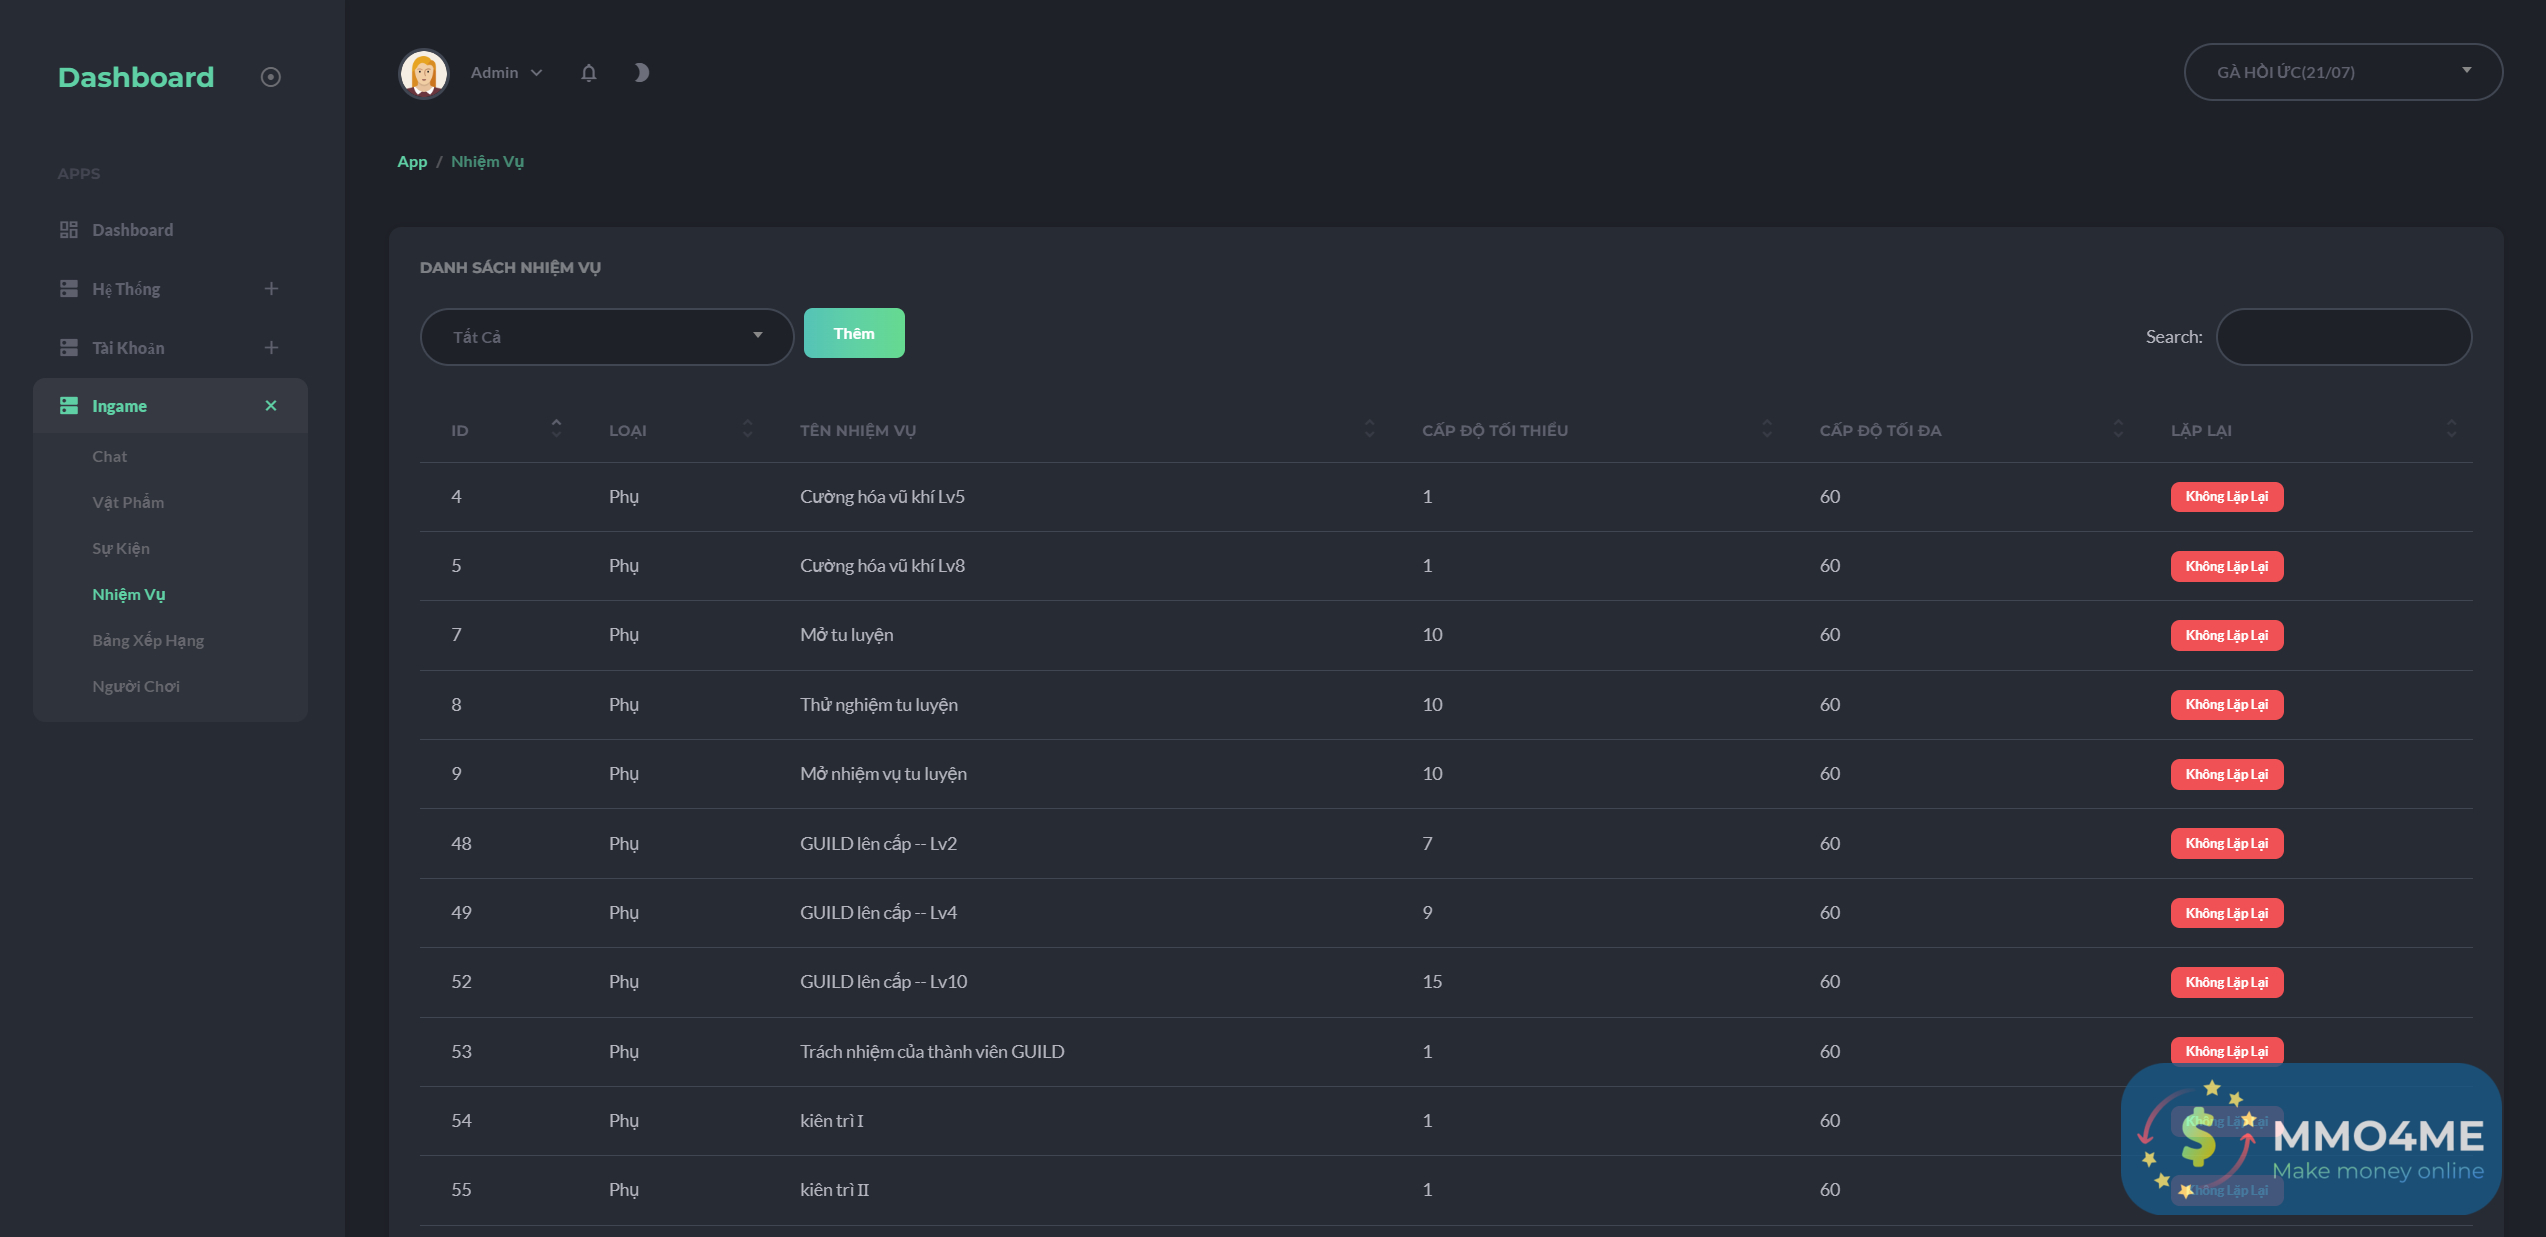Click Không Lặp Lại badge for ID 7
This screenshot has width=2546, height=1237.
coord(2227,636)
